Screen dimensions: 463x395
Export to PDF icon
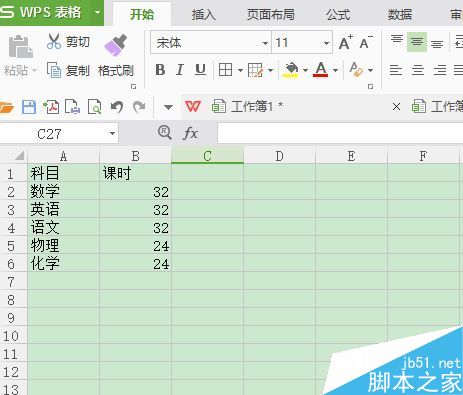click(51, 107)
